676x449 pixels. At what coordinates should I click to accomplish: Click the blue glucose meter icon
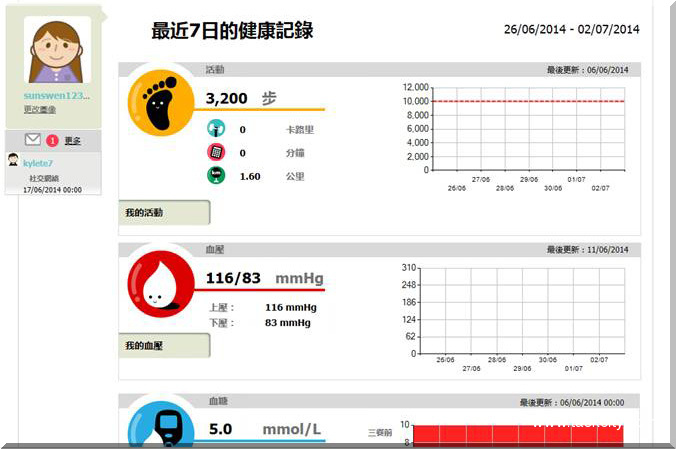coord(160,430)
